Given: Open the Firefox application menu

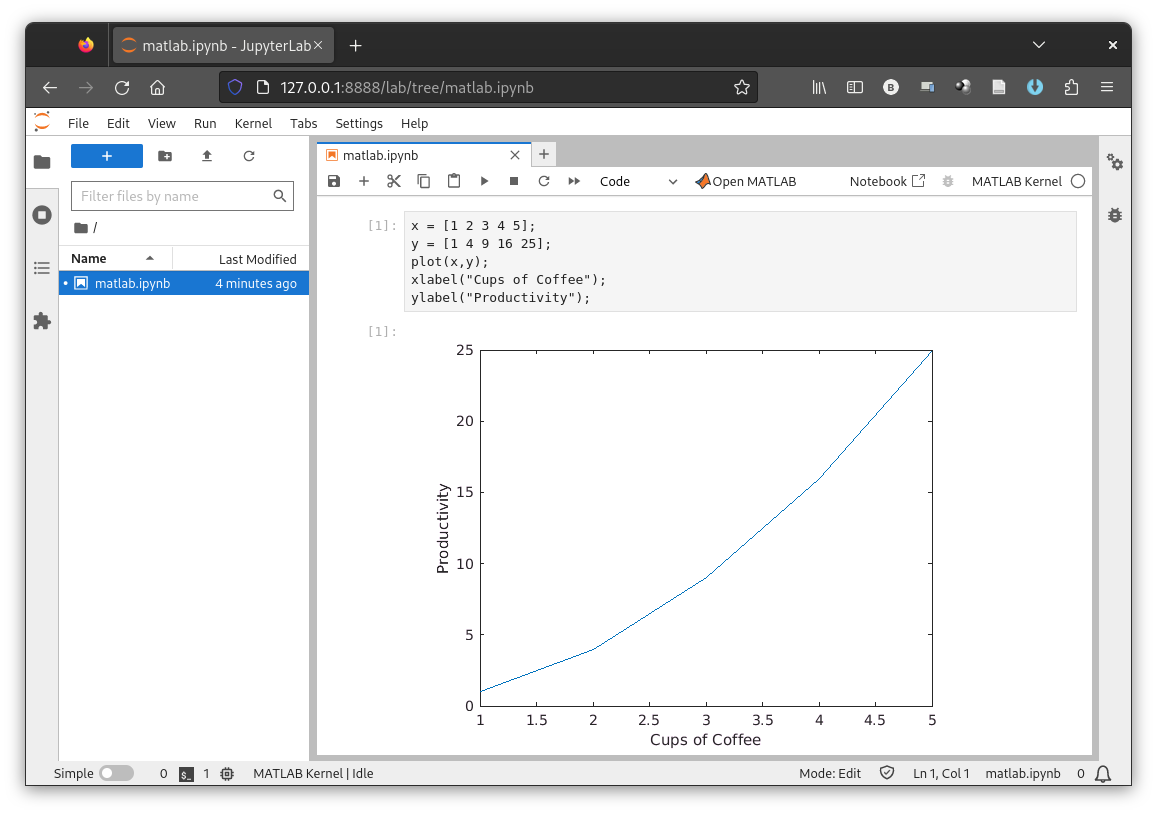Looking at the screenshot, I should [1107, 87].
